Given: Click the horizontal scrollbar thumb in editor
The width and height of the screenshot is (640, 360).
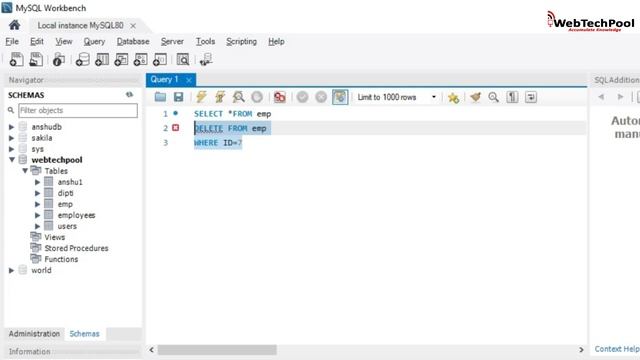Looking at the screenshot, I should tap(217, 350).
